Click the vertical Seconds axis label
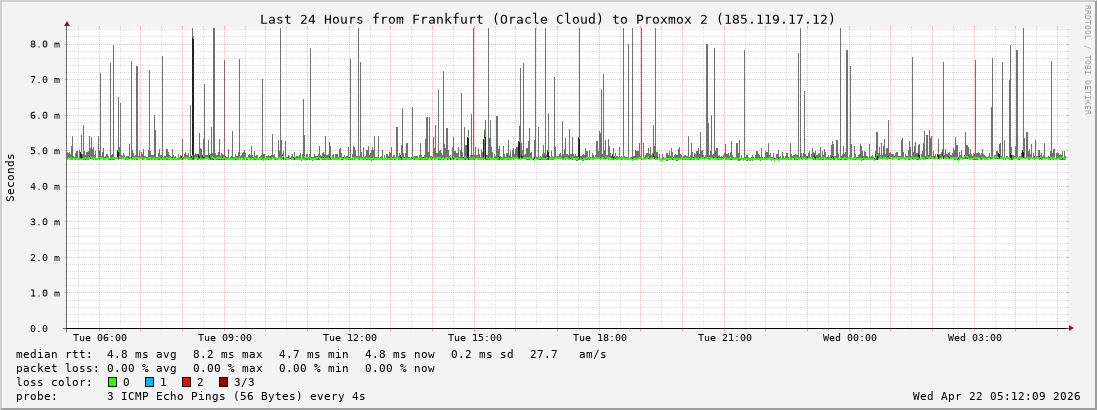Screen dimensions: 1097x410 (11, 177)
